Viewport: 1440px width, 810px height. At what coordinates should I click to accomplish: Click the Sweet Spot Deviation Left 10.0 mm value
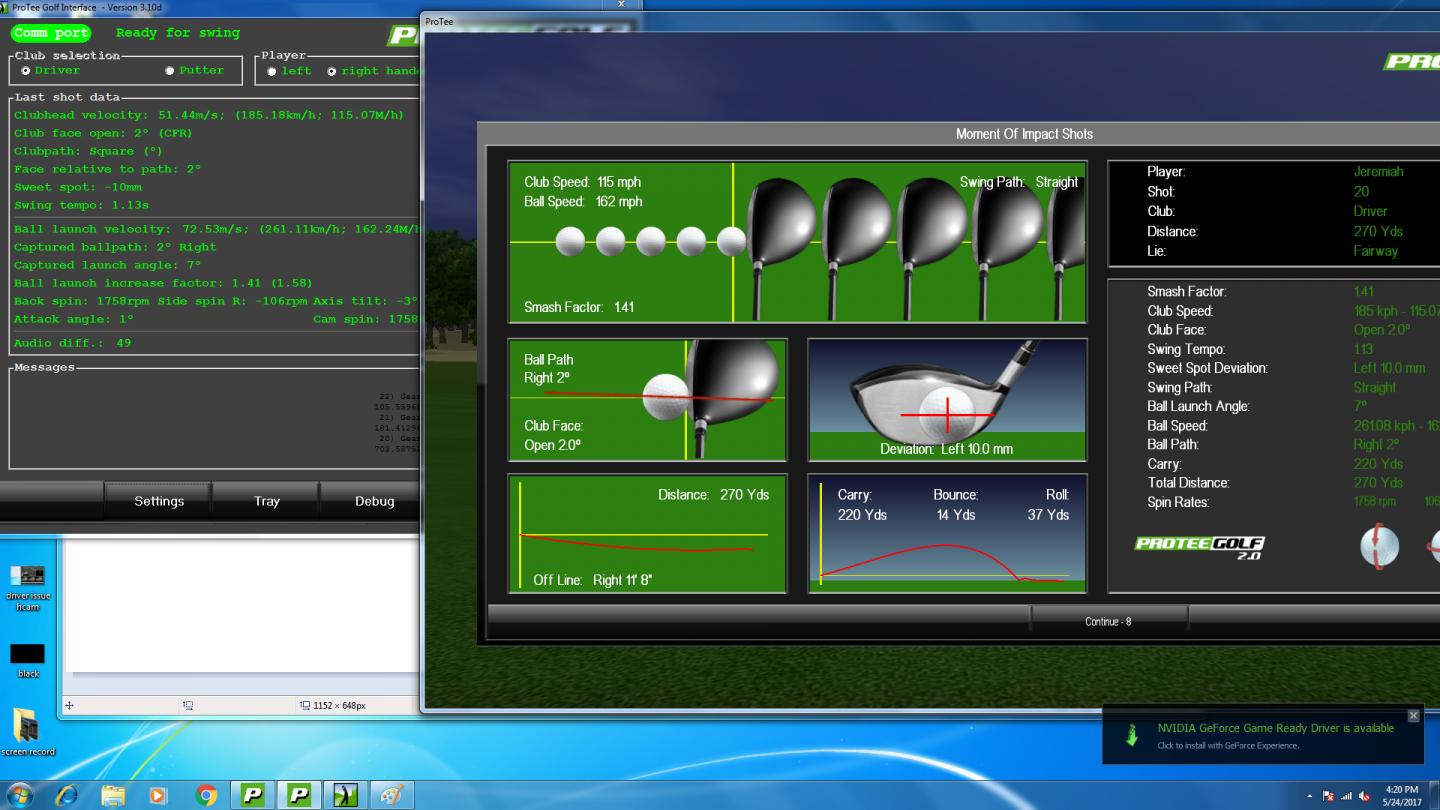click(x=1389, y=368)
